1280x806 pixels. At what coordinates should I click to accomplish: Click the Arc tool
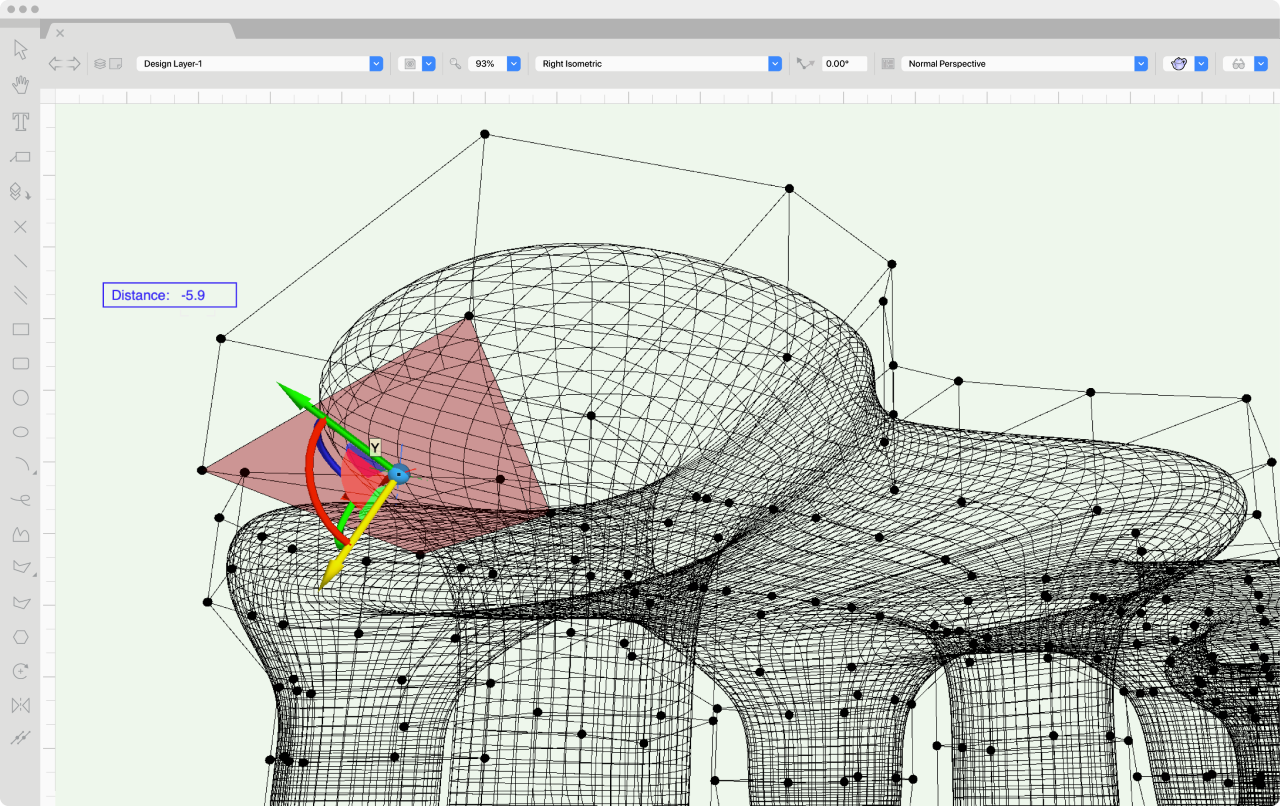click(20, 465)
